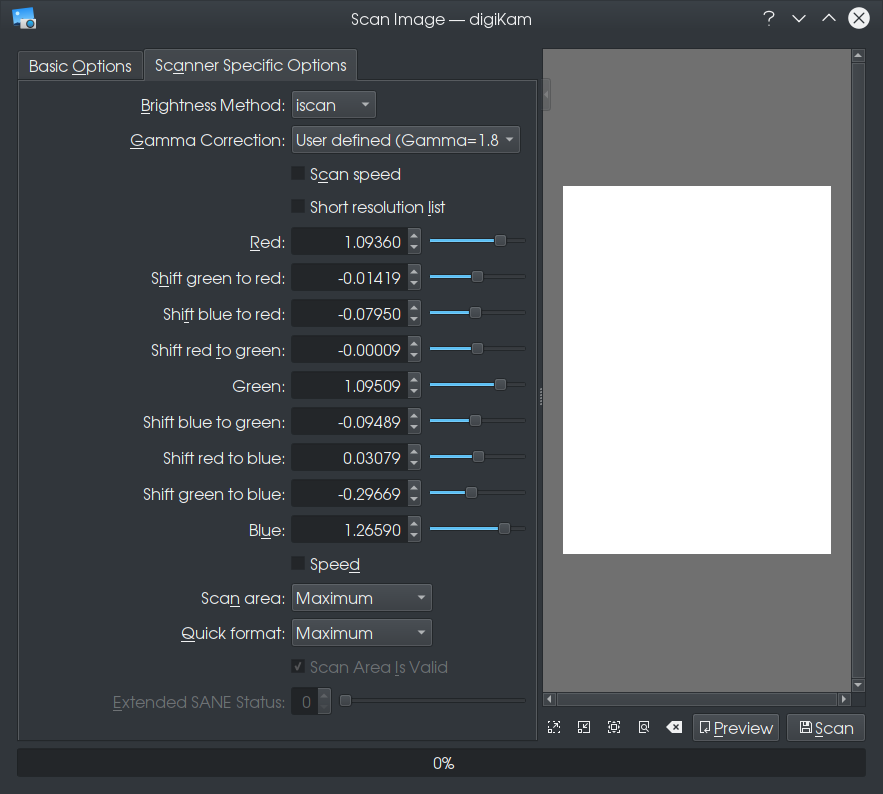Click the digiKam app icon in title bar

point(24,19)
